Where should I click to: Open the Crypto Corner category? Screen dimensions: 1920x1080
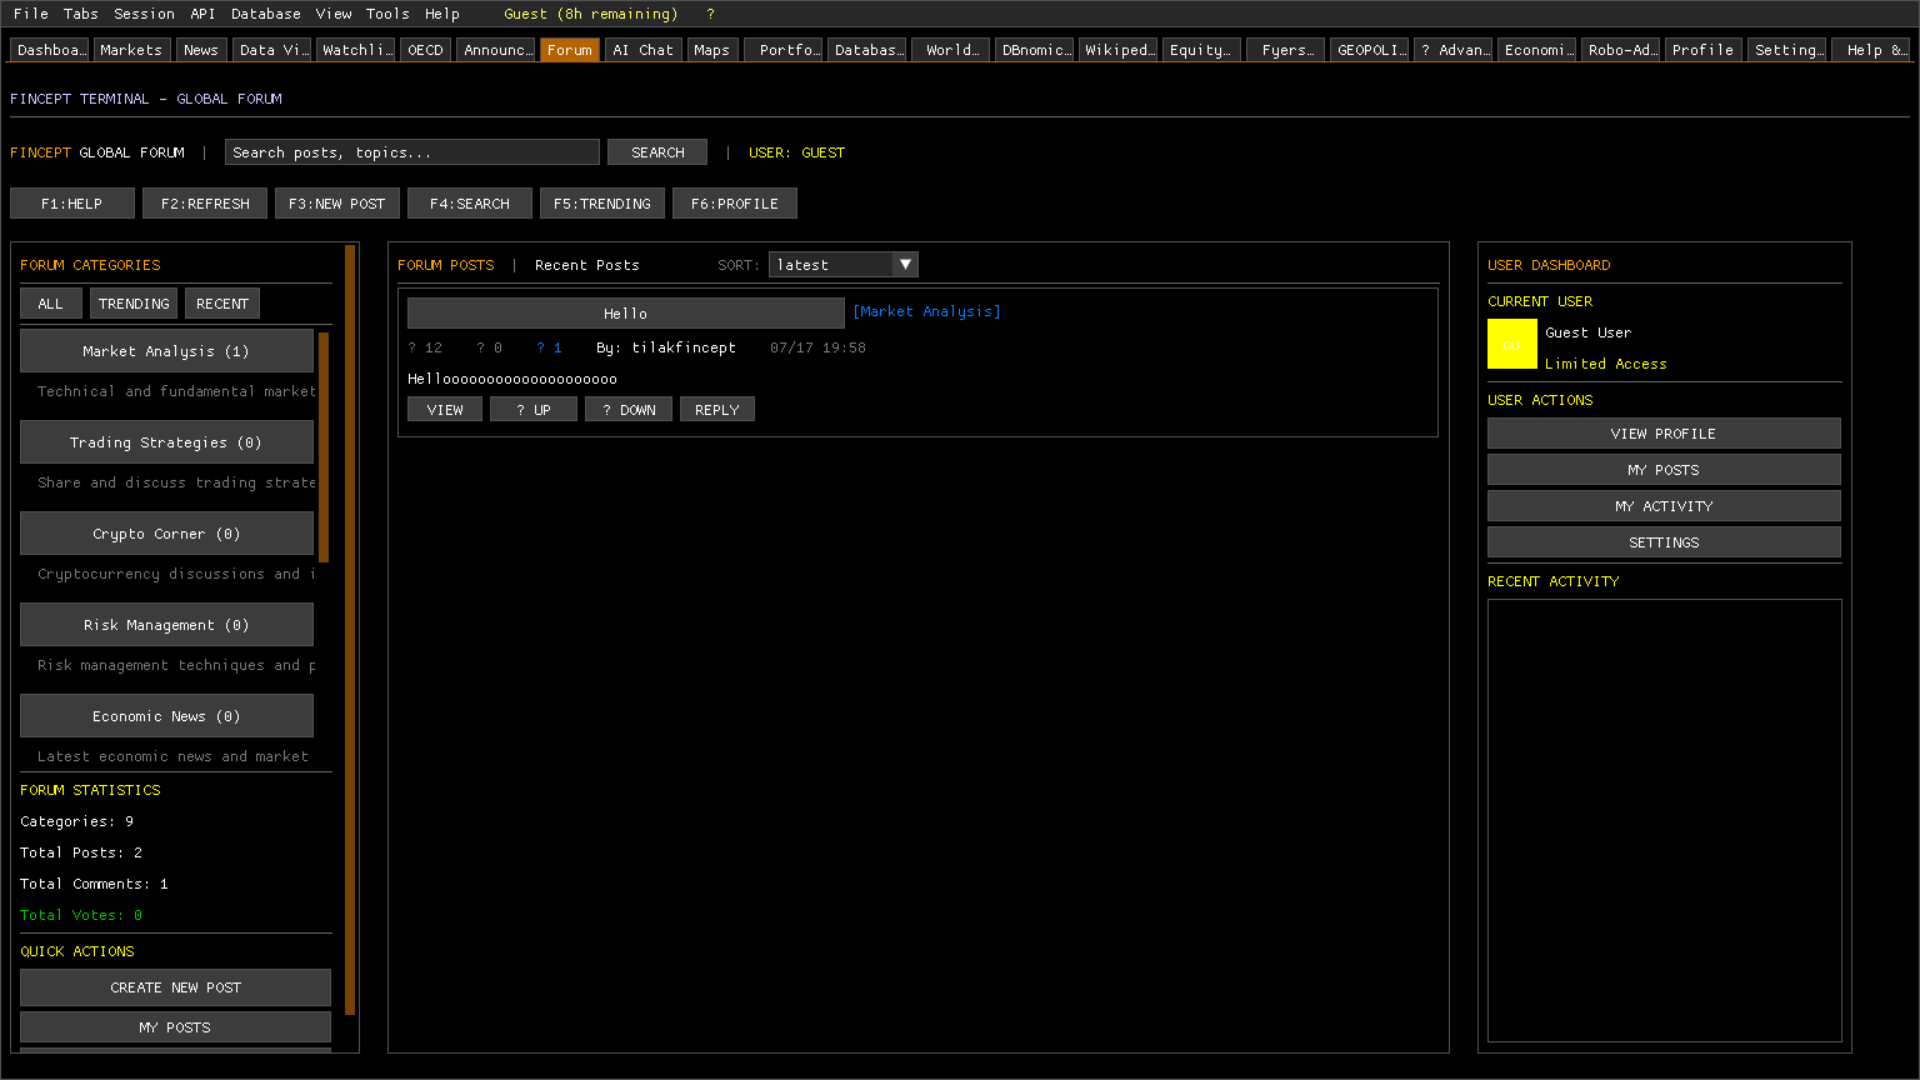pyautogui.click(x=166, y=534)
